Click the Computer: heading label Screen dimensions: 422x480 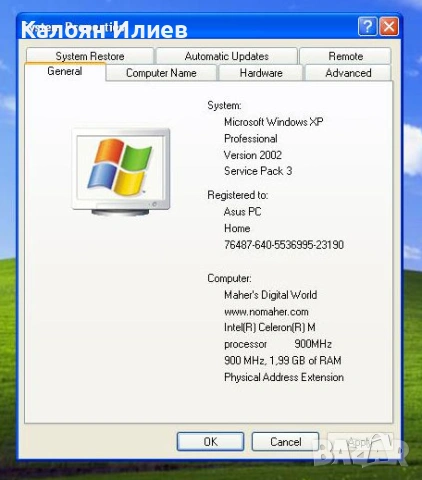click(x=229, y=278)
